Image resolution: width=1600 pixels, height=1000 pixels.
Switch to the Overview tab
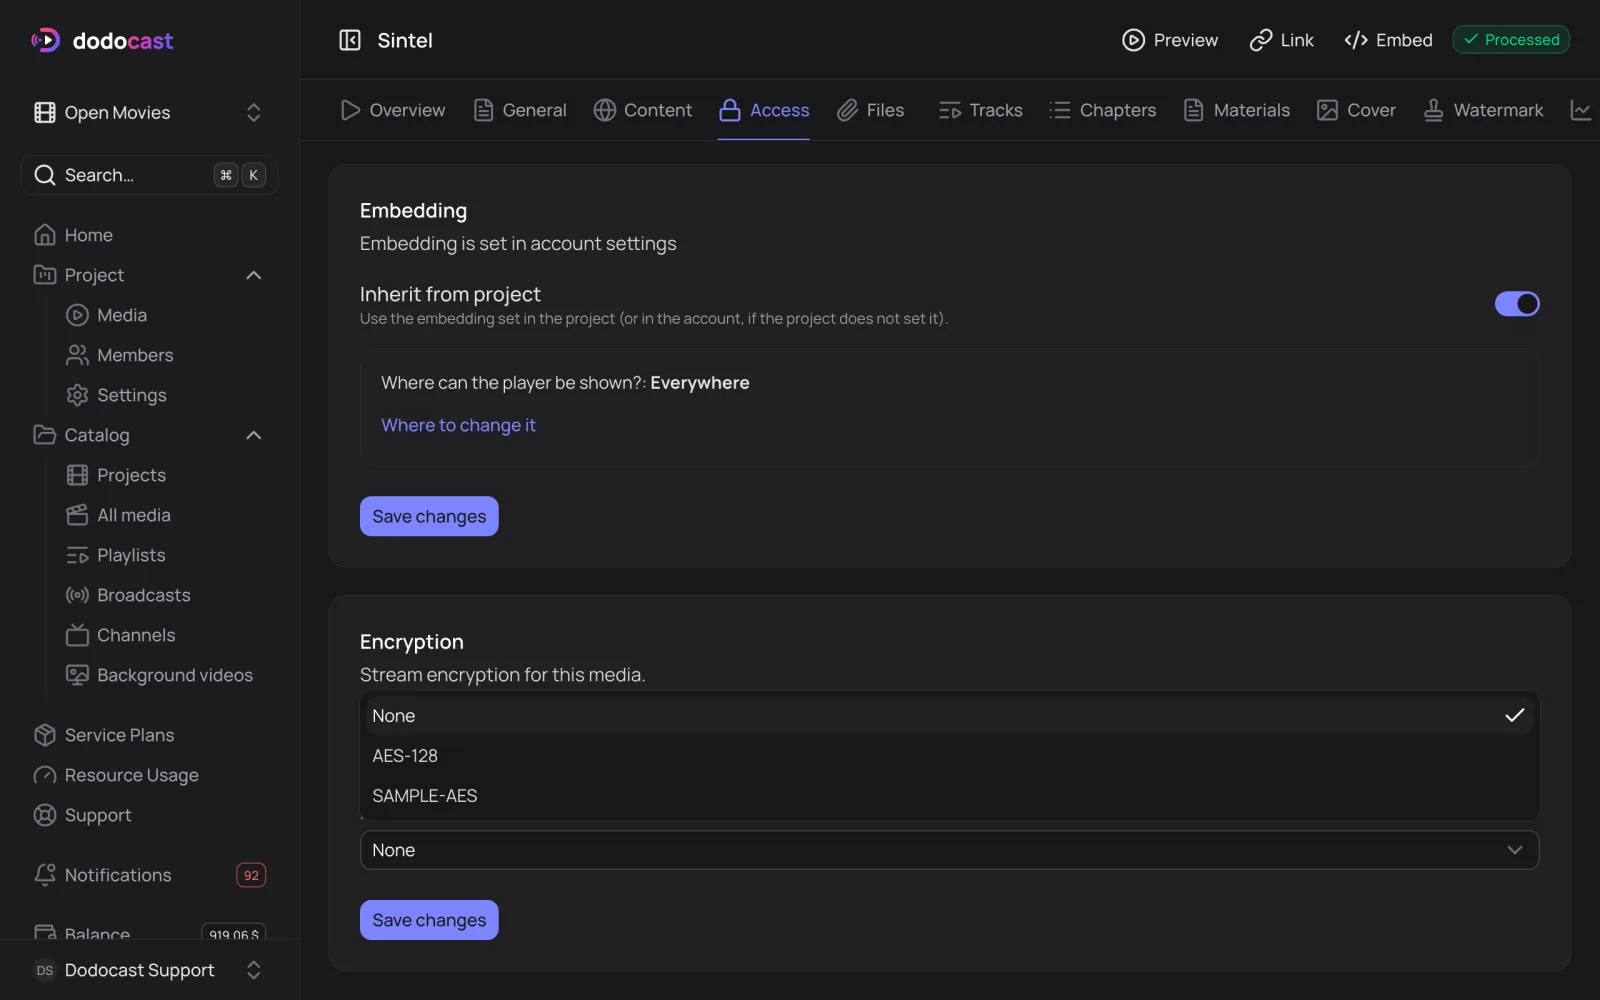coord(393,110)
